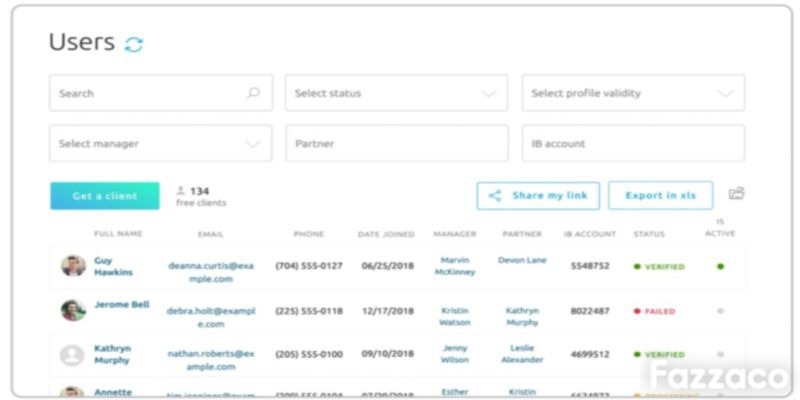Click the Export in xls button

pos(661,195)
